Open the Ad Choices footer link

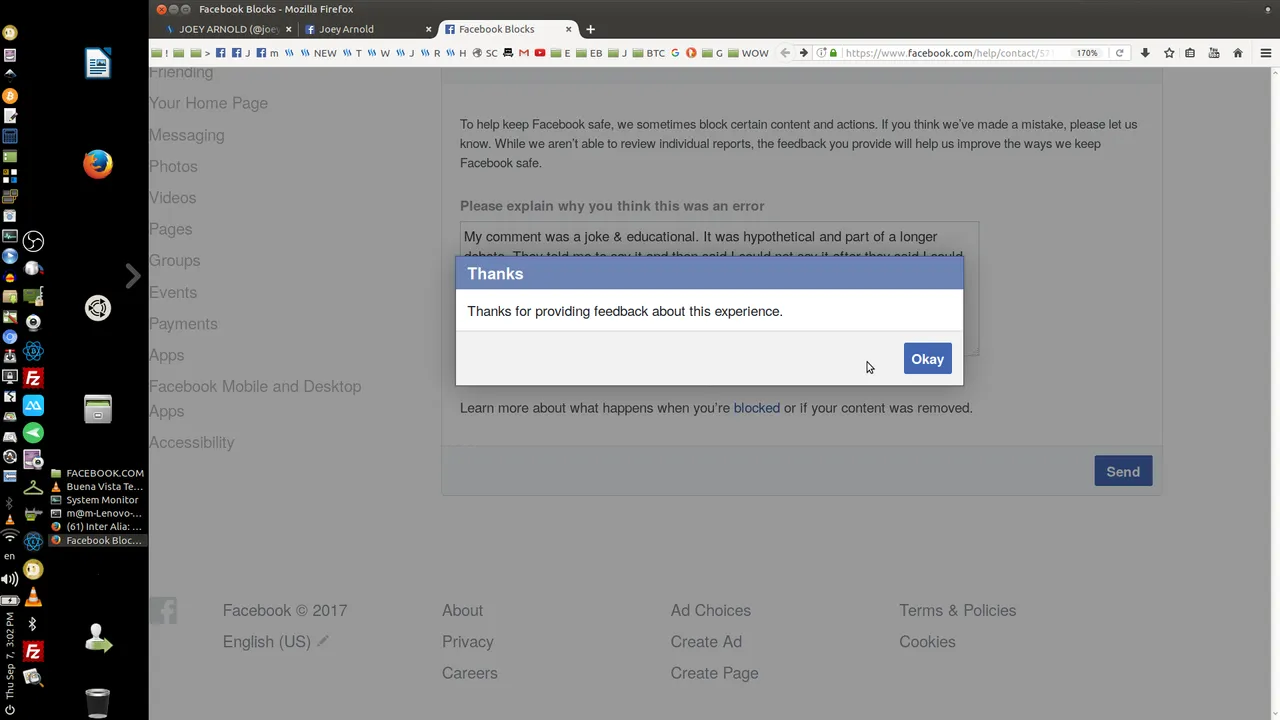pos(710,610)
